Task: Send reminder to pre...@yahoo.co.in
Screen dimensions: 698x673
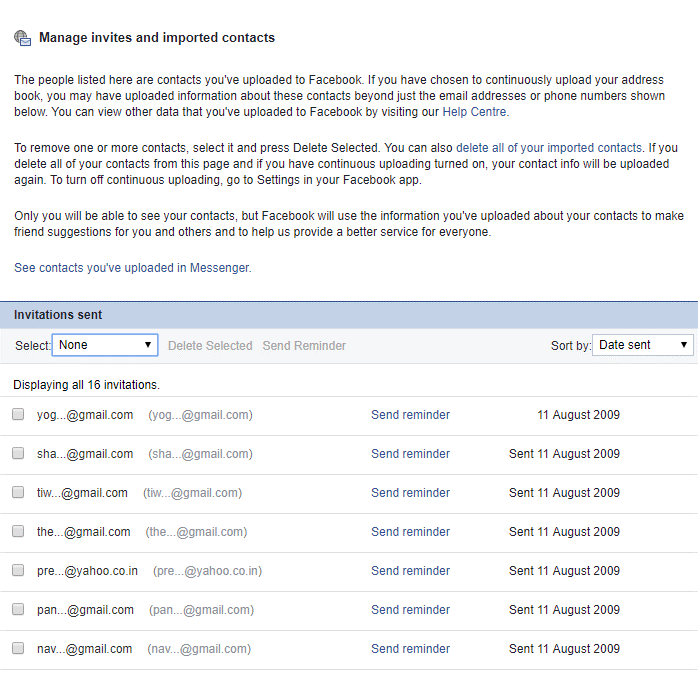Action: (x=410, y=571)
